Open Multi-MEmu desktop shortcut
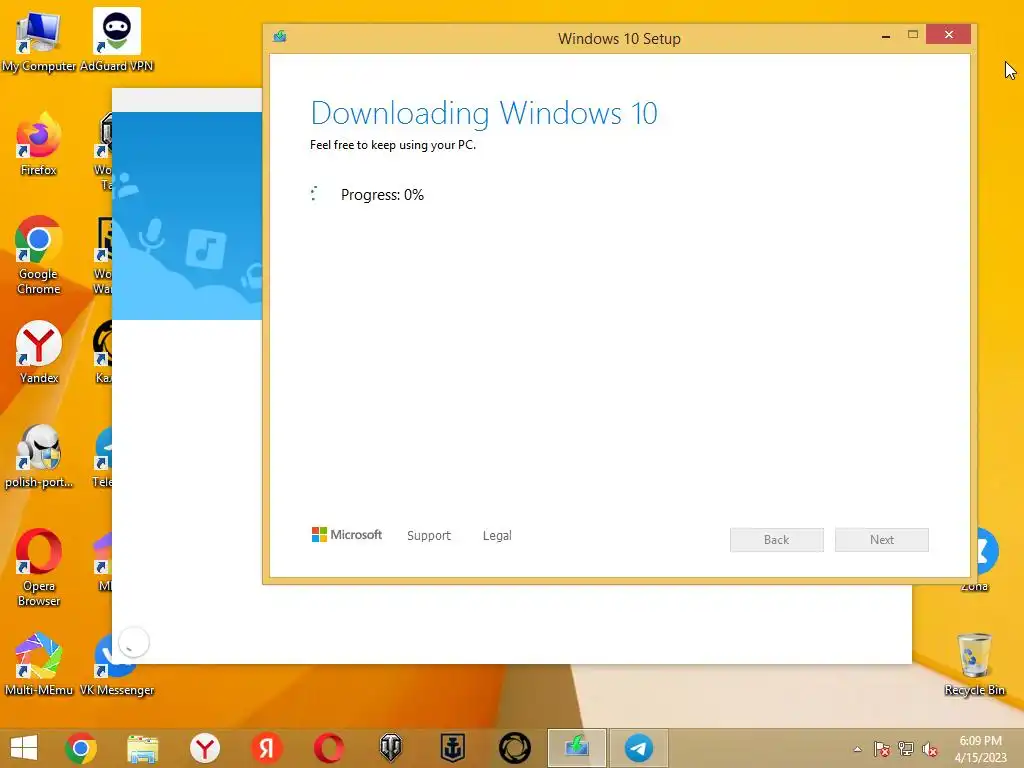This screenshot has width=1024, height=768. 39,665
